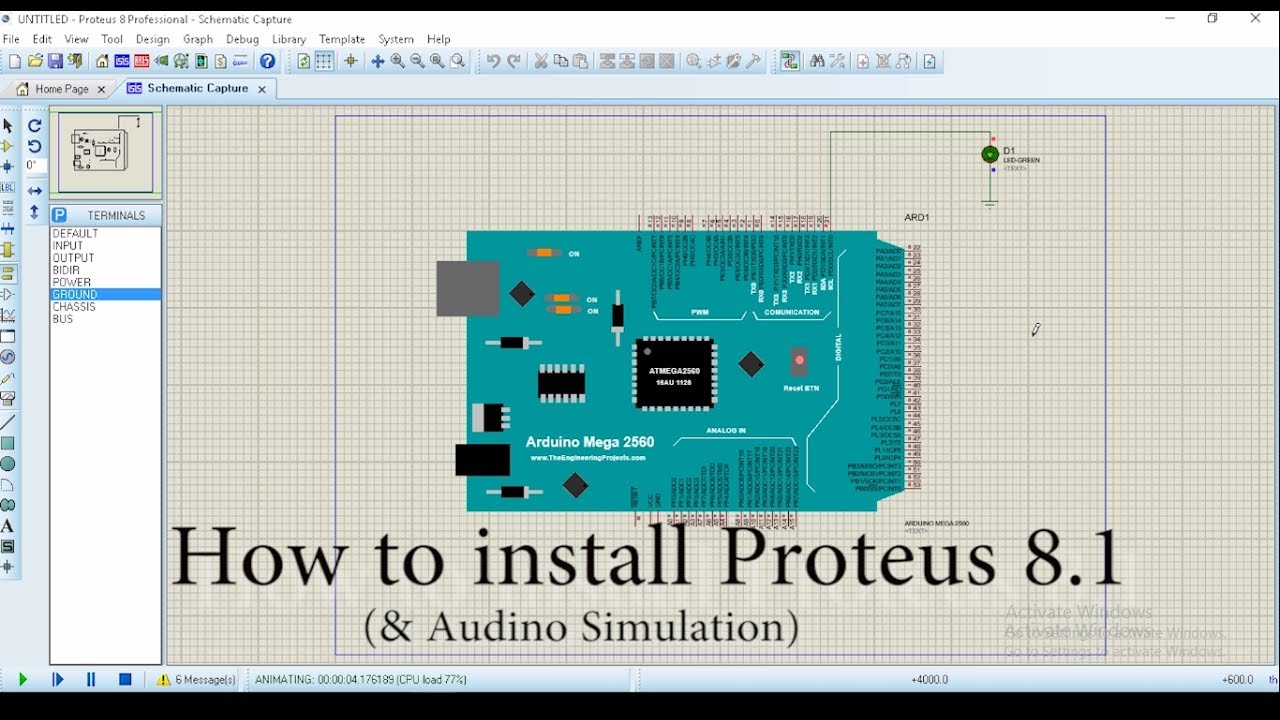
Task: Select Wire Label Mode tool
Action: coord(8,187)
